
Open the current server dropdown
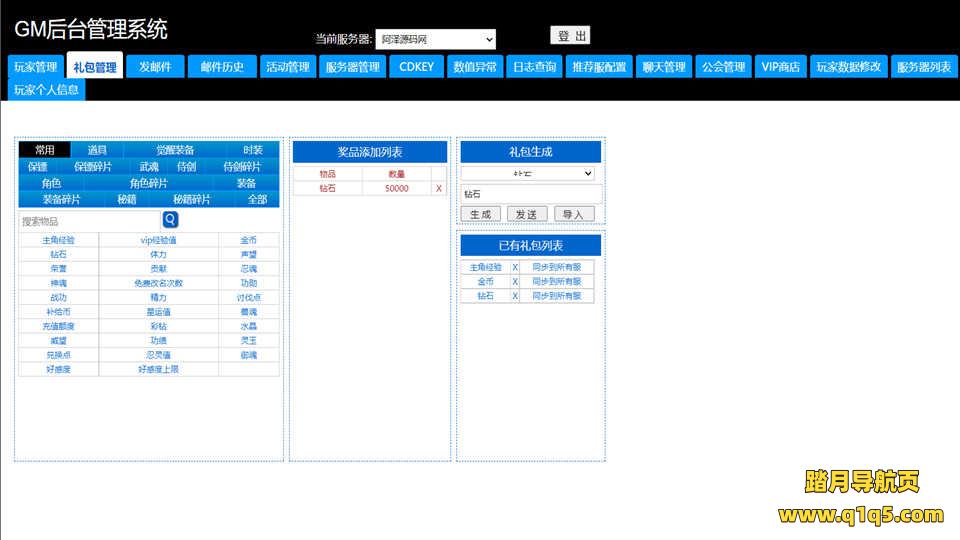pos(435,40)
